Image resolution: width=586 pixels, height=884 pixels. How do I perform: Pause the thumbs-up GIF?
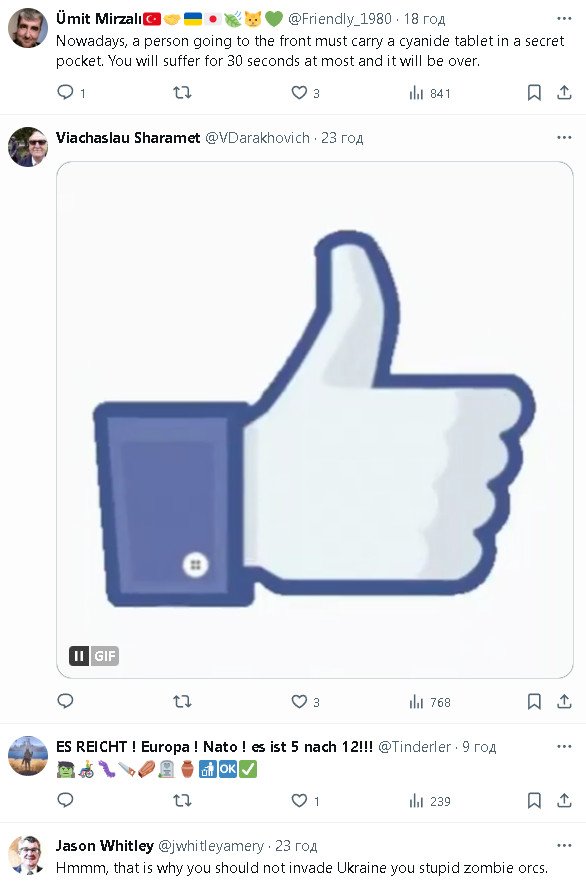pos(79,656)
